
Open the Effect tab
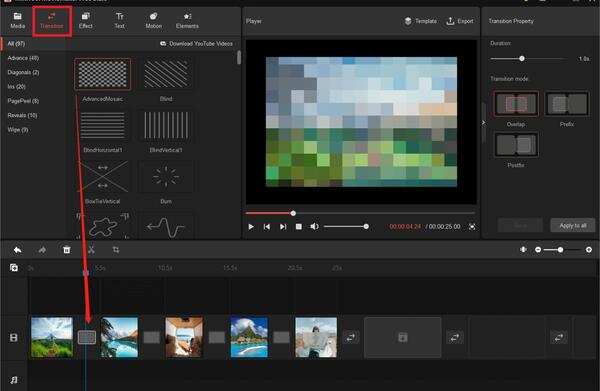click(85, 21)
